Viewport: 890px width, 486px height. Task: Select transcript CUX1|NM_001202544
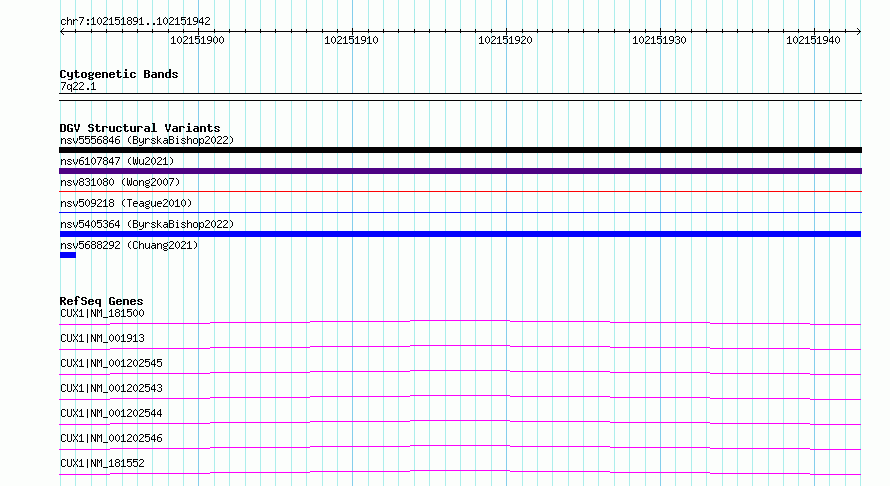point(111,413)
